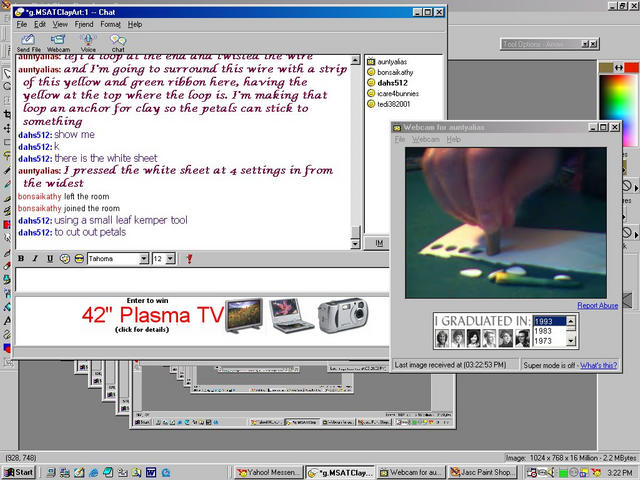Click the Report Abuse link
The image size is (640, 480).
[x=598, y=305]
